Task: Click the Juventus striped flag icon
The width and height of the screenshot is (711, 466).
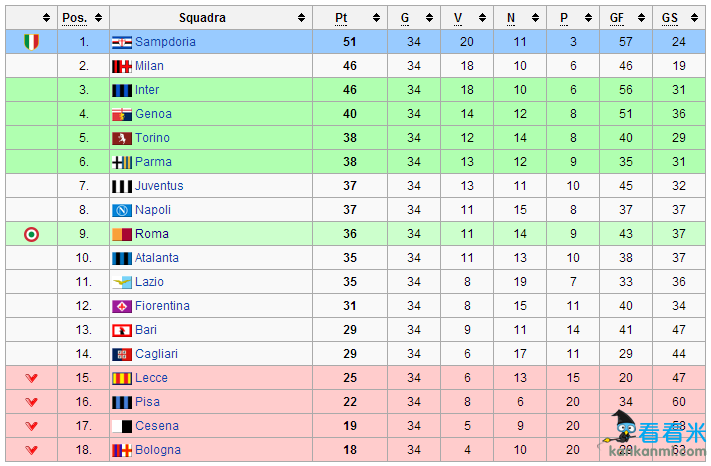Action: coord(121,186)
